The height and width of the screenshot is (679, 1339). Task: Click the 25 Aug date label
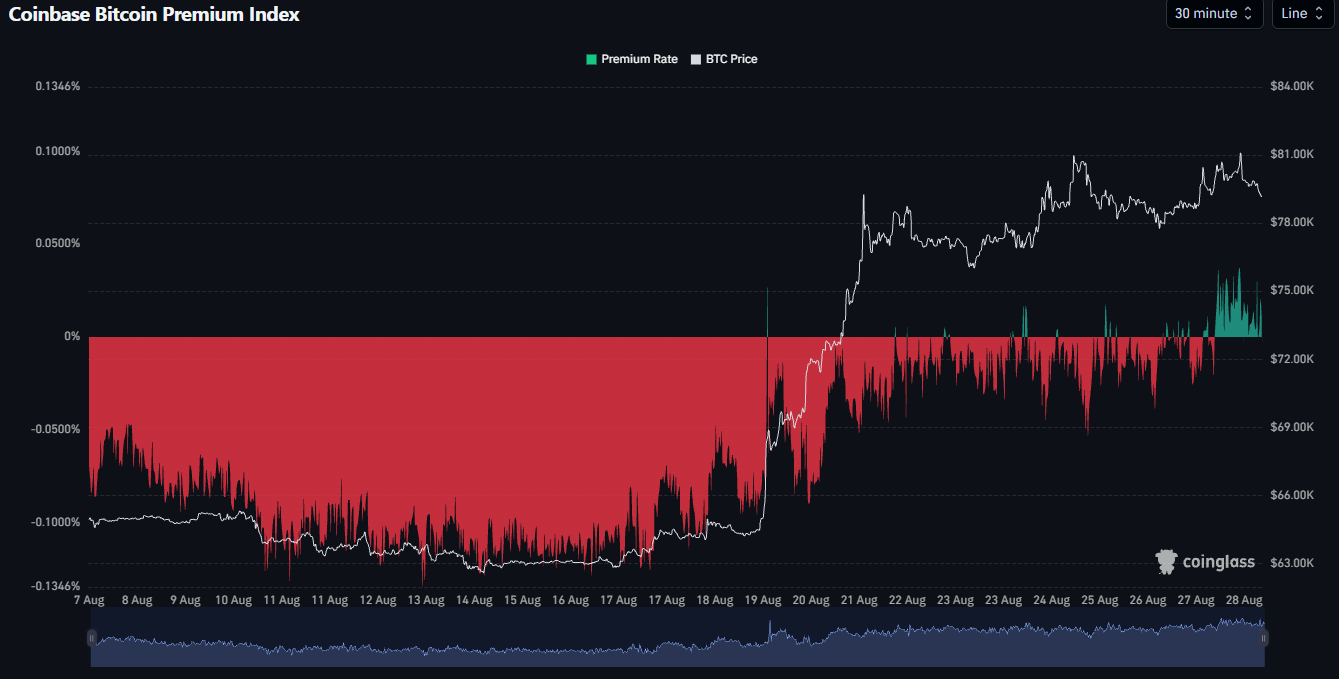coord(1099,601)
